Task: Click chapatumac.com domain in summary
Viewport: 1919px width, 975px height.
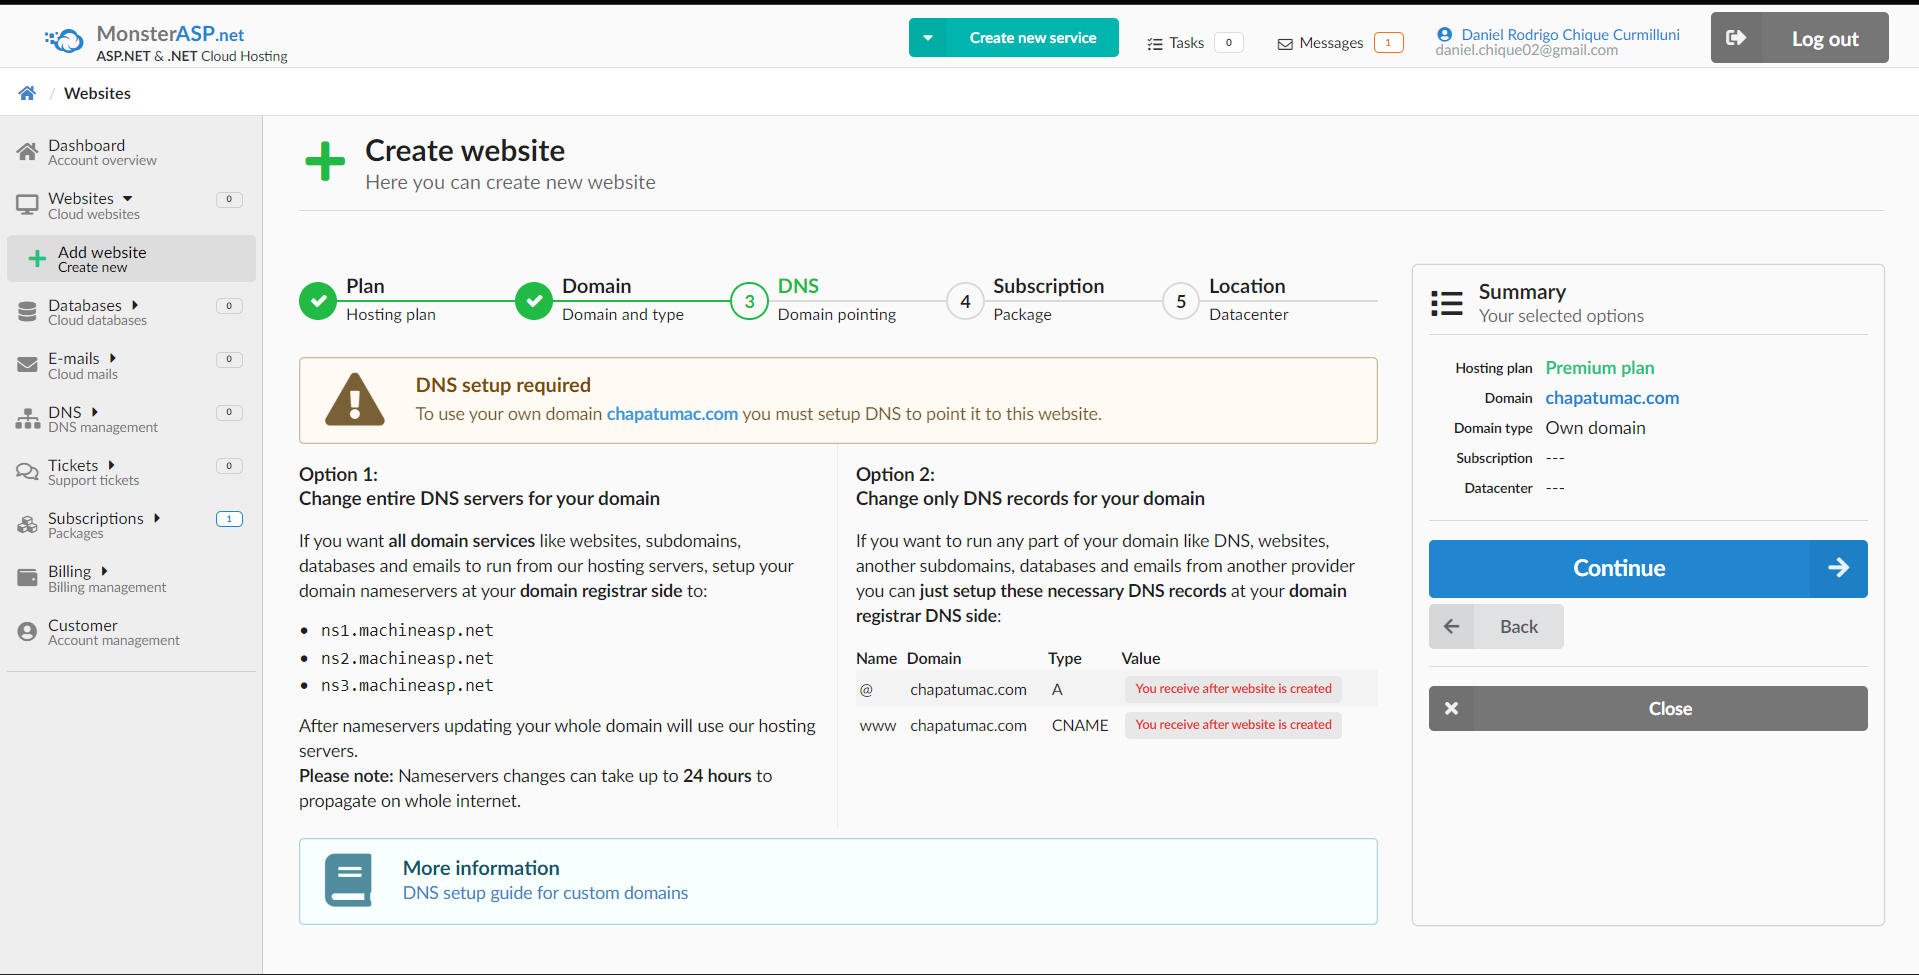Action: 1612,398
